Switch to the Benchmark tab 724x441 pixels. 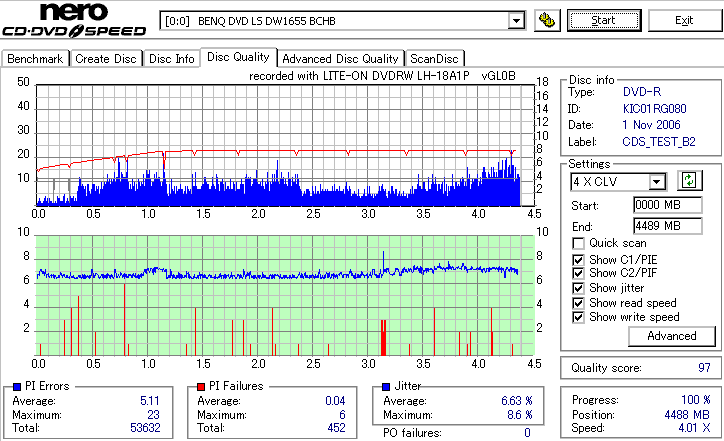coord(35,59)
